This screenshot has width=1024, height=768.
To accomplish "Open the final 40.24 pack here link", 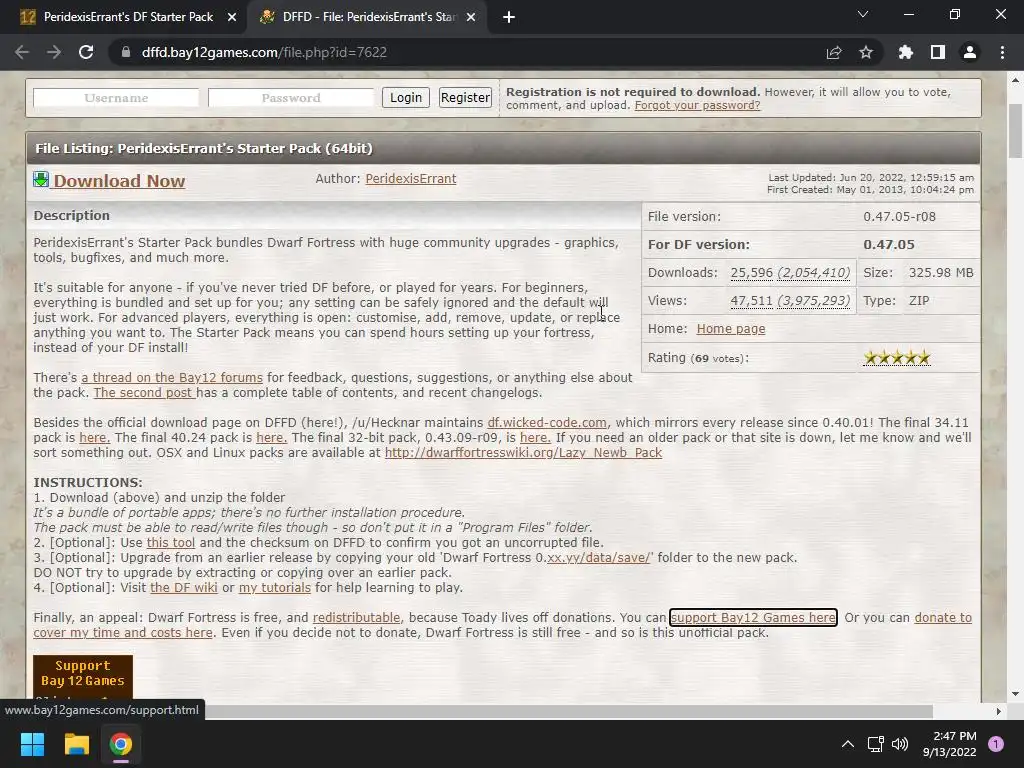I will click(x=271, y=438).
